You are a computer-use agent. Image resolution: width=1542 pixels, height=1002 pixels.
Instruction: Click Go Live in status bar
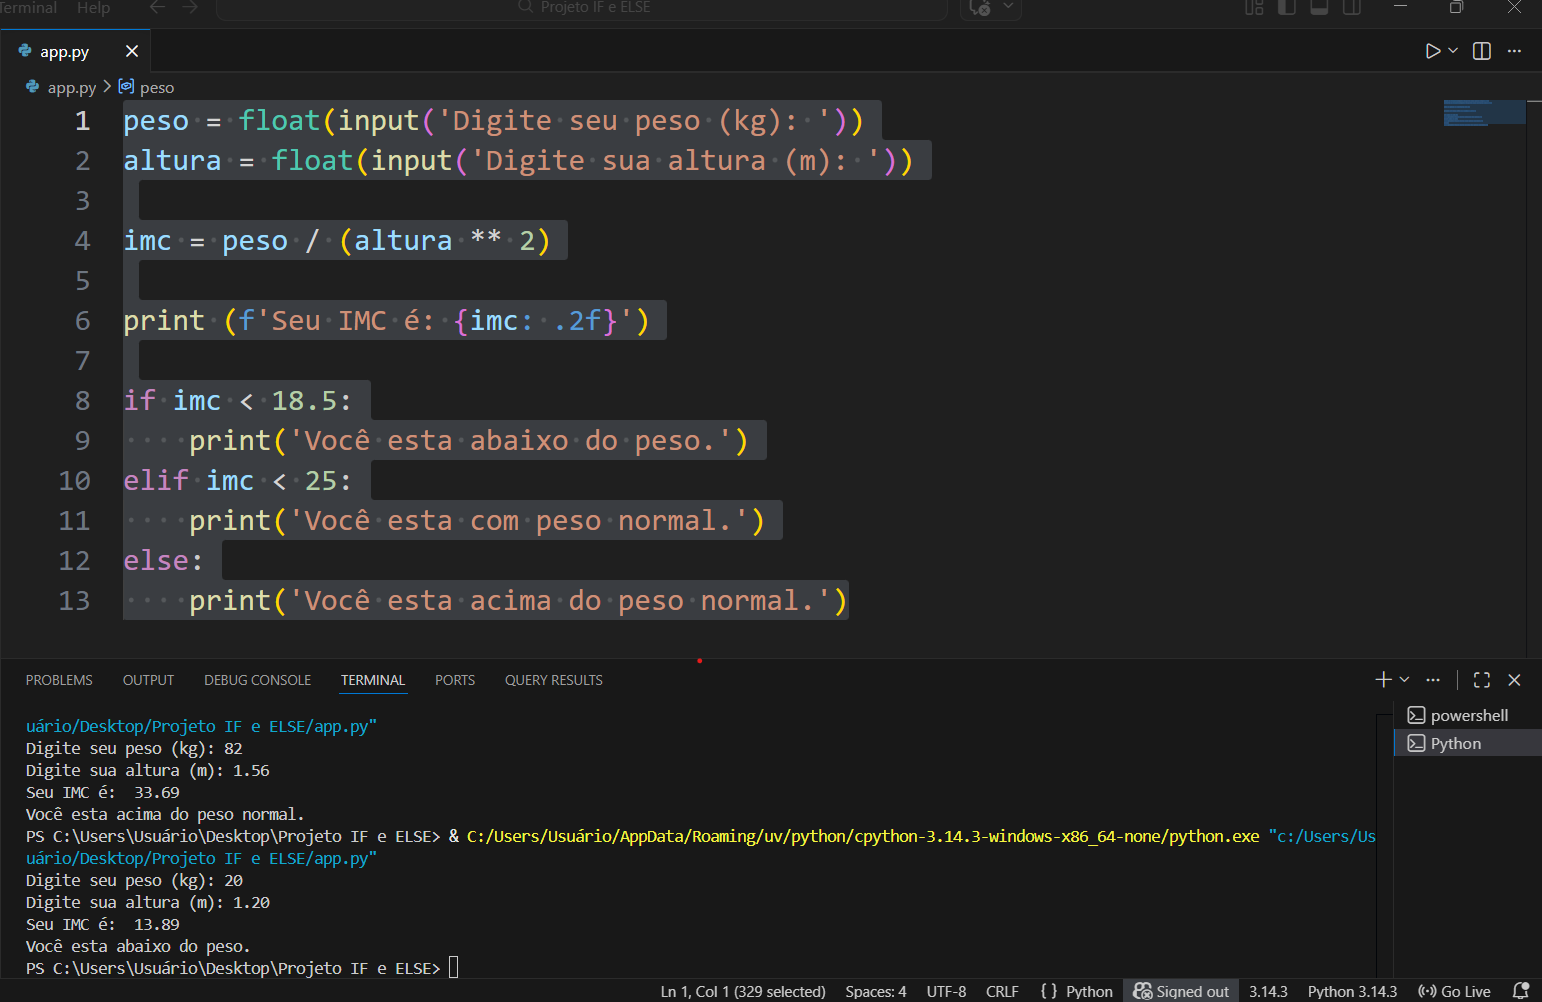click(1455, 991)
